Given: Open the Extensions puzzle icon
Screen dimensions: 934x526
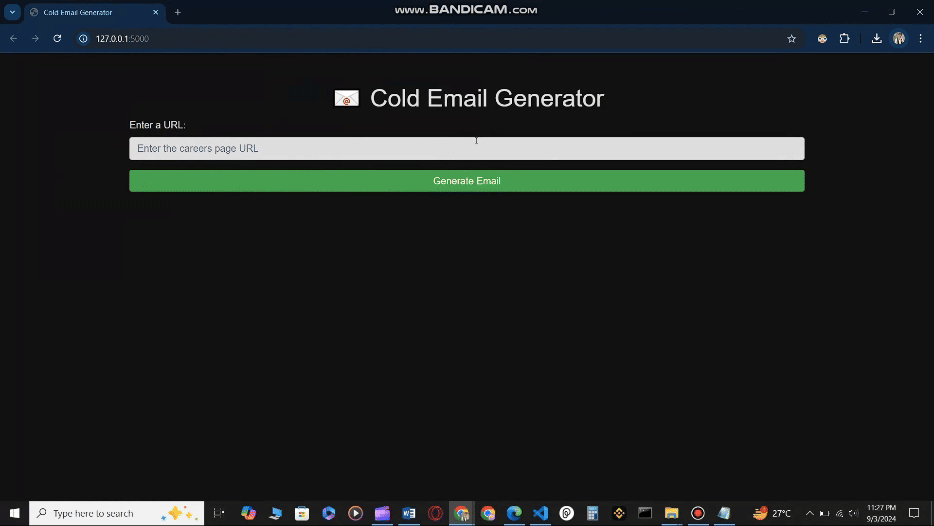Looking at the screenshot, I should [x=844, y=39].
